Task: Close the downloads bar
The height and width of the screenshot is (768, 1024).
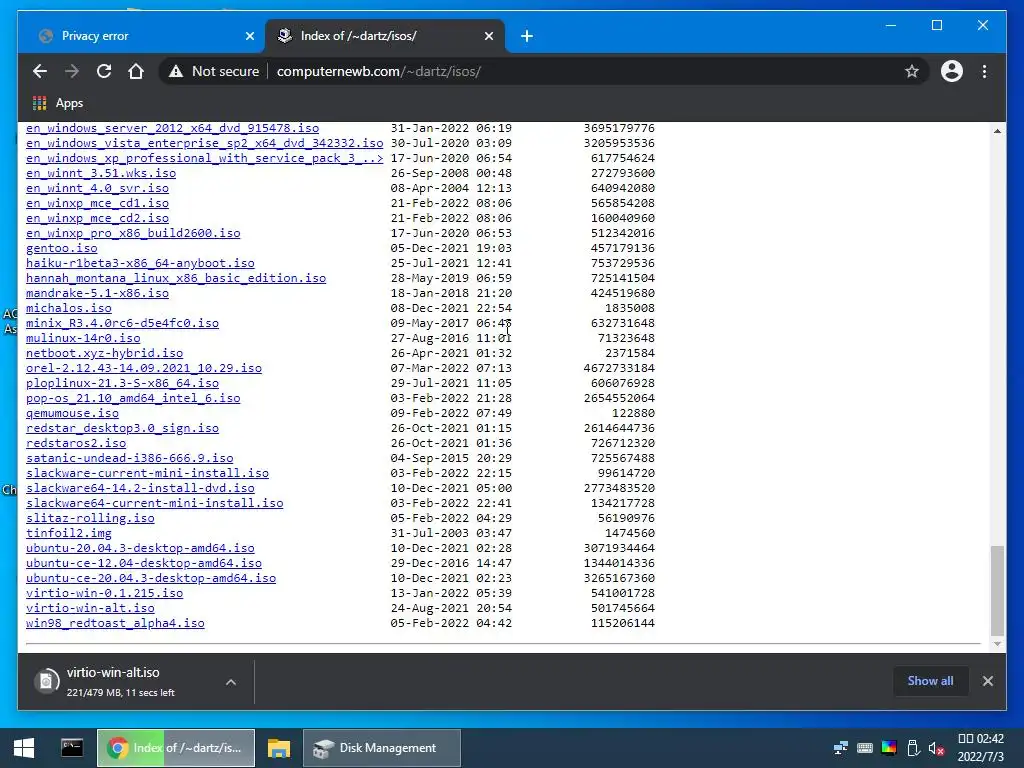Action: 987,681
